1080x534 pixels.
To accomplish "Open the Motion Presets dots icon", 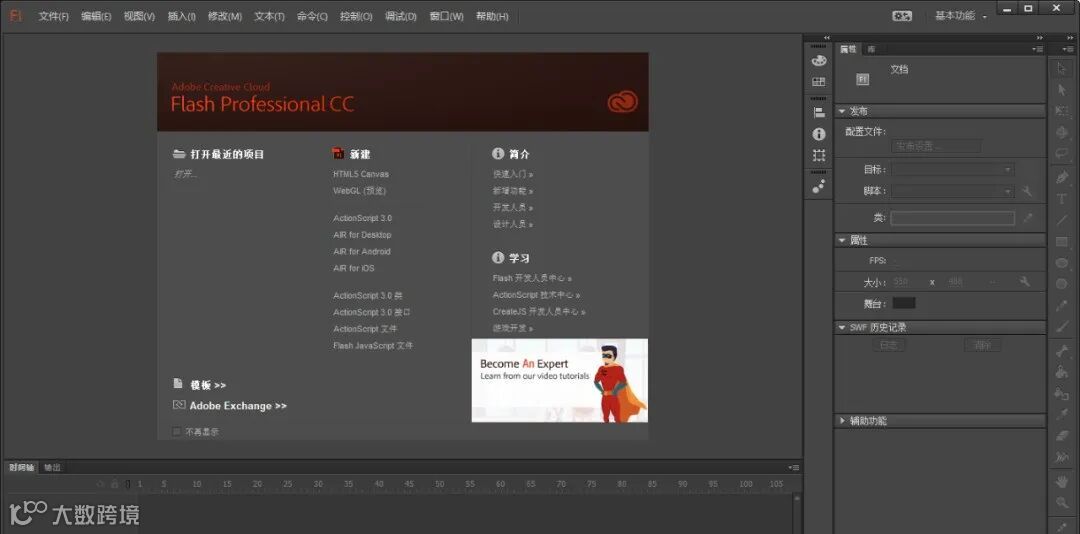I will pos(819,186).
